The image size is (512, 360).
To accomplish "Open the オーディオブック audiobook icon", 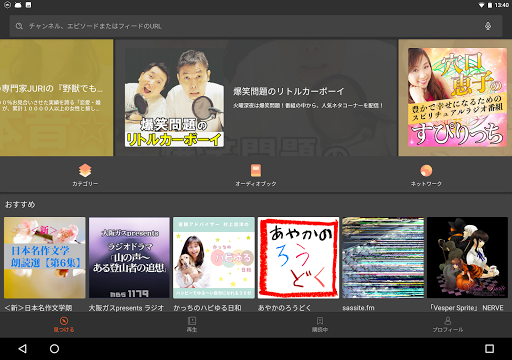I will click(256, 171).
